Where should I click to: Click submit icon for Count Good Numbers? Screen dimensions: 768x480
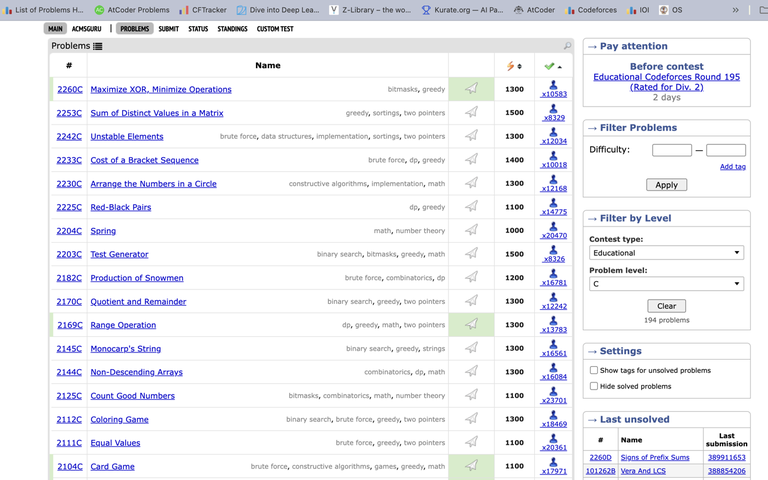tap(471, 395)
